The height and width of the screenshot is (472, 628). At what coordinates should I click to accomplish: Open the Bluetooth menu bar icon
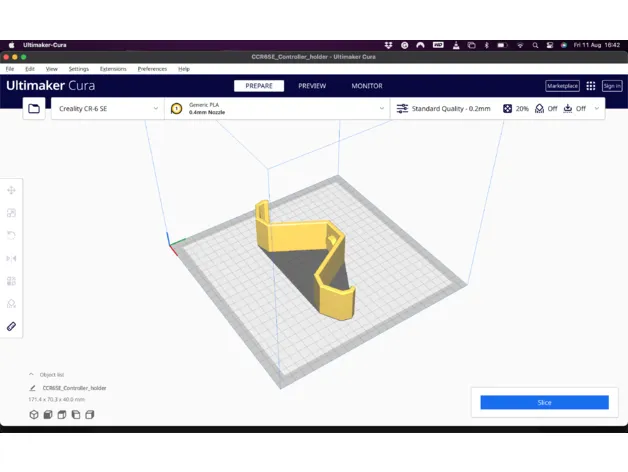pos(487,45)
